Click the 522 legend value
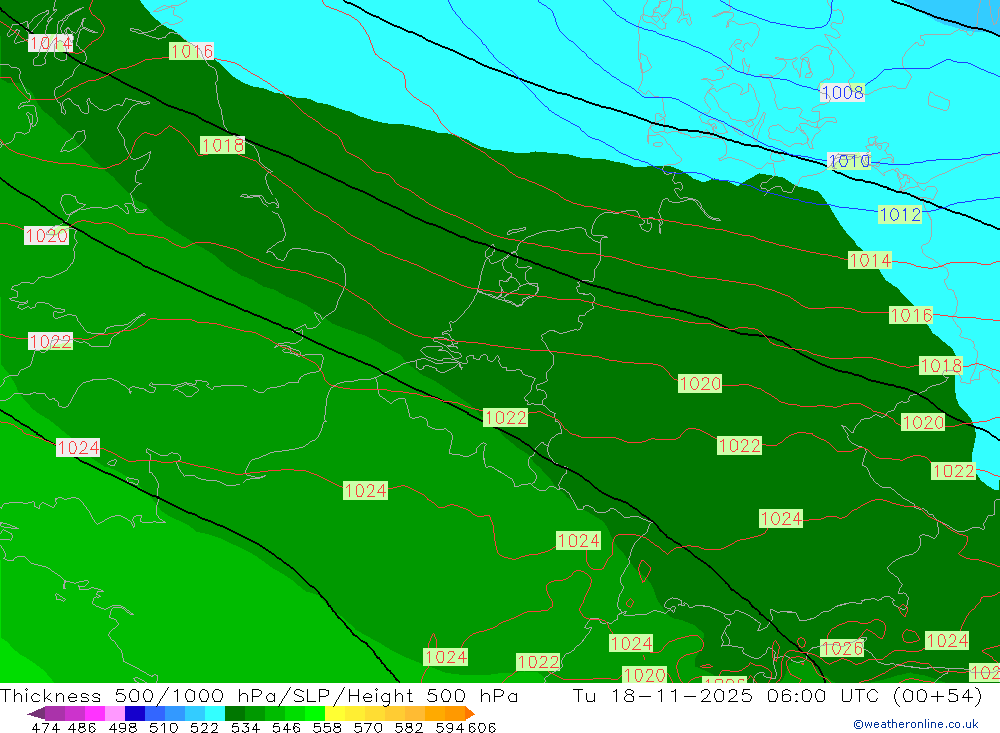This screenshot has height=733, width=1000. (205, 727)
